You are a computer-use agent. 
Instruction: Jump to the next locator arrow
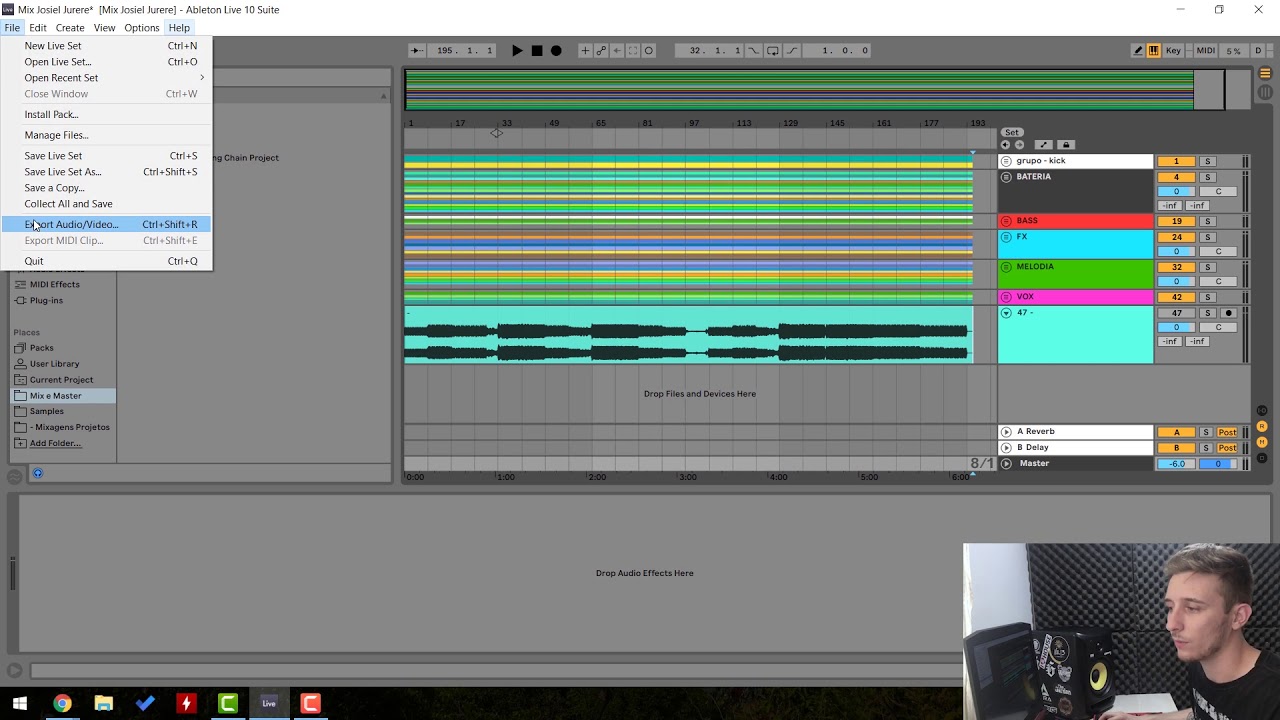click(x=1019, y=145)
